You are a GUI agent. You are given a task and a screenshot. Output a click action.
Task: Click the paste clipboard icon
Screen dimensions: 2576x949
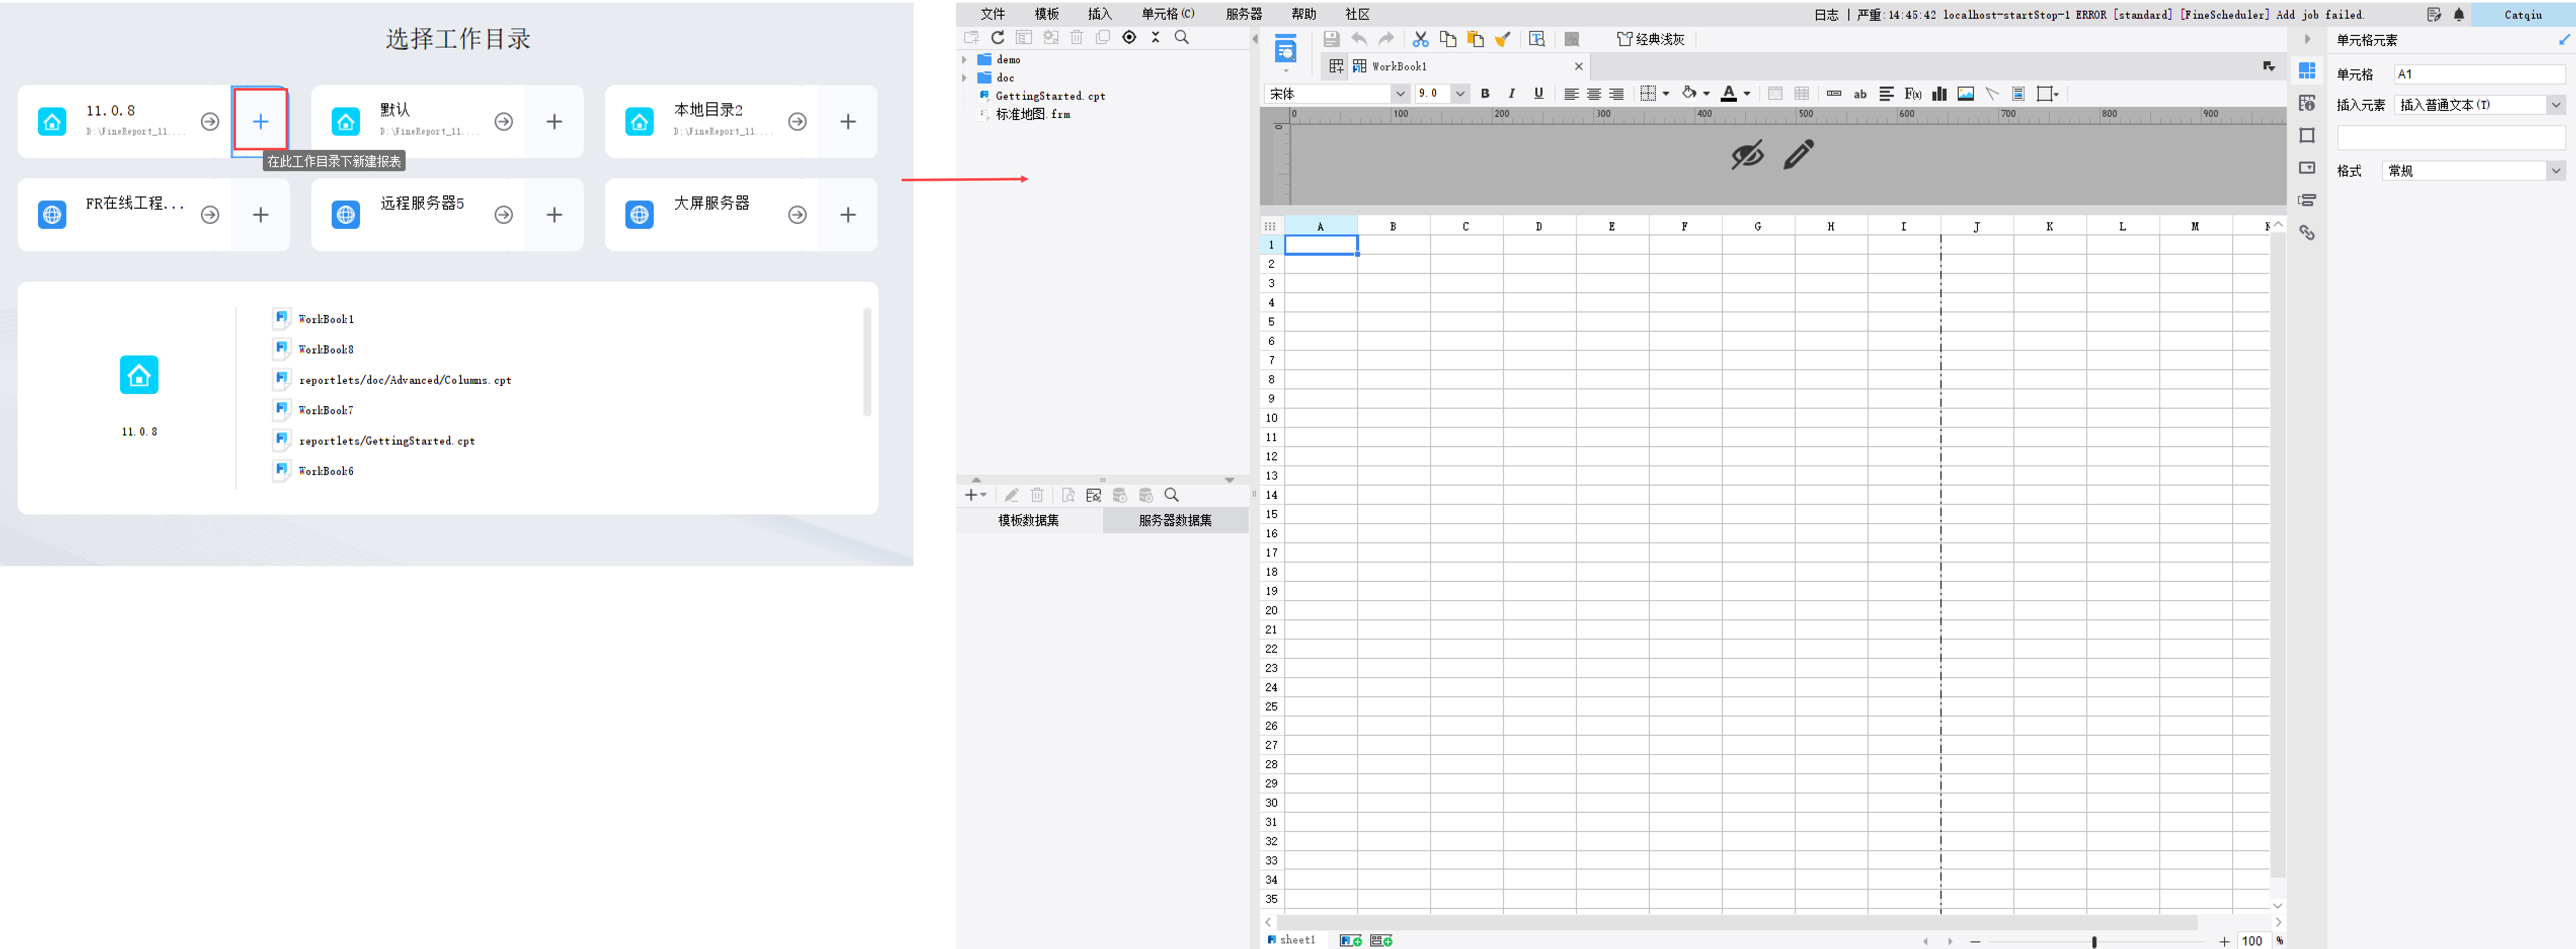point(1475,39)
